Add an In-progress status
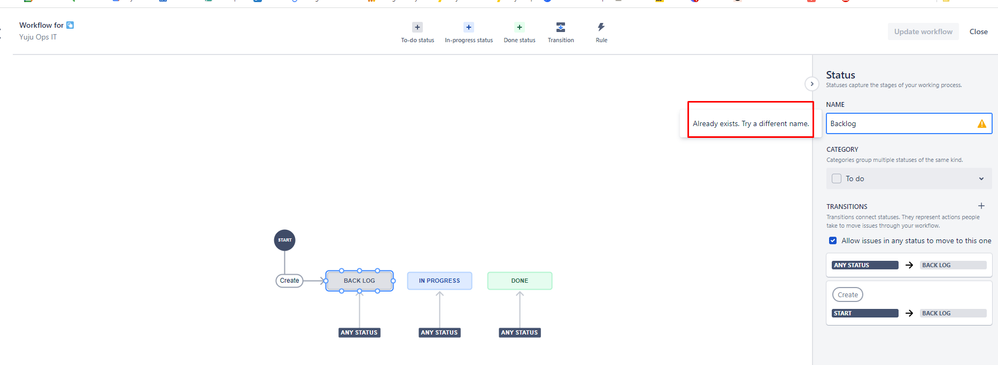The width and height of the screenshot is (998, 365). click(468, 33)
